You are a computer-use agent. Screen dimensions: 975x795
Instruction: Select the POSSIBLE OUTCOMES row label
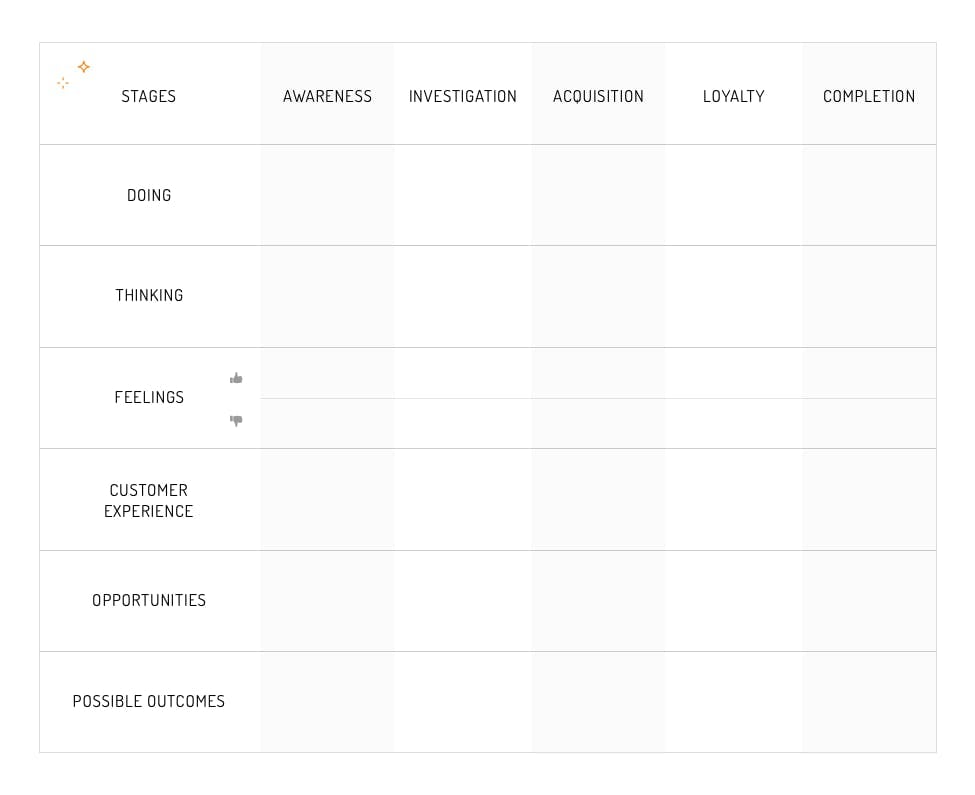click(x=149, y=701)
